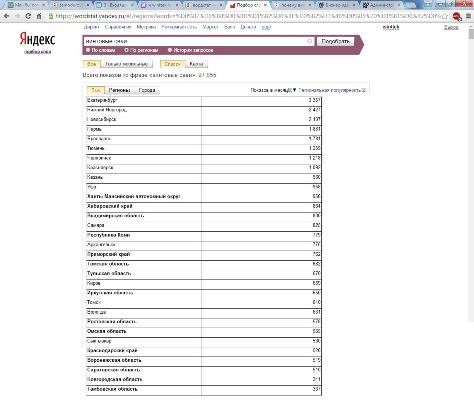474x400 pixels.
Task: Click the browser forward arrow
Action: [x=17, y=16]
